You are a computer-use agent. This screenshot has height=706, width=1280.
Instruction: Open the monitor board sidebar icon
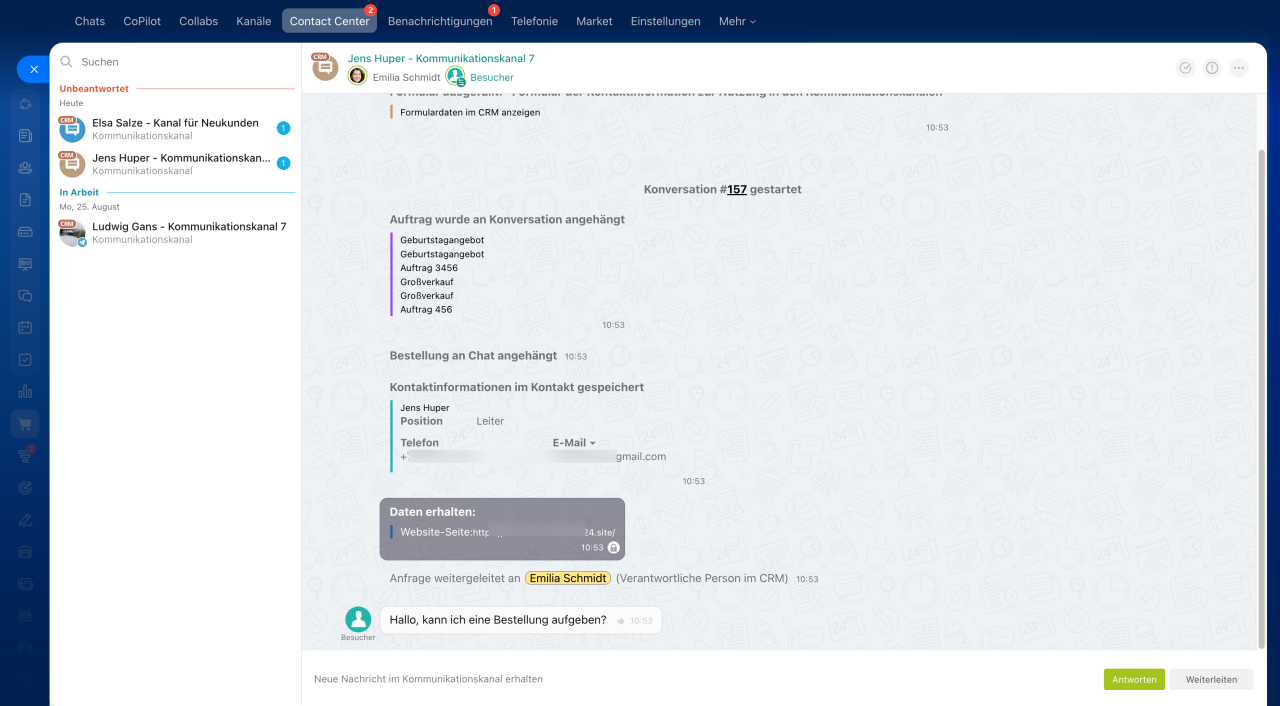[x=25, y=263]
